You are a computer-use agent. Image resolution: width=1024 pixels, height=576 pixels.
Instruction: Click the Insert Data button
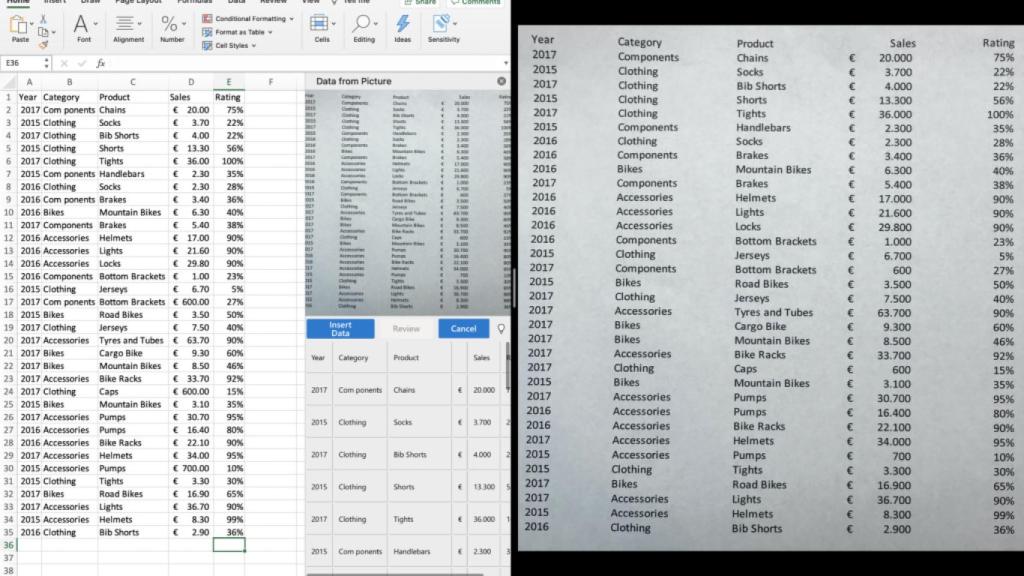(341, 328)
